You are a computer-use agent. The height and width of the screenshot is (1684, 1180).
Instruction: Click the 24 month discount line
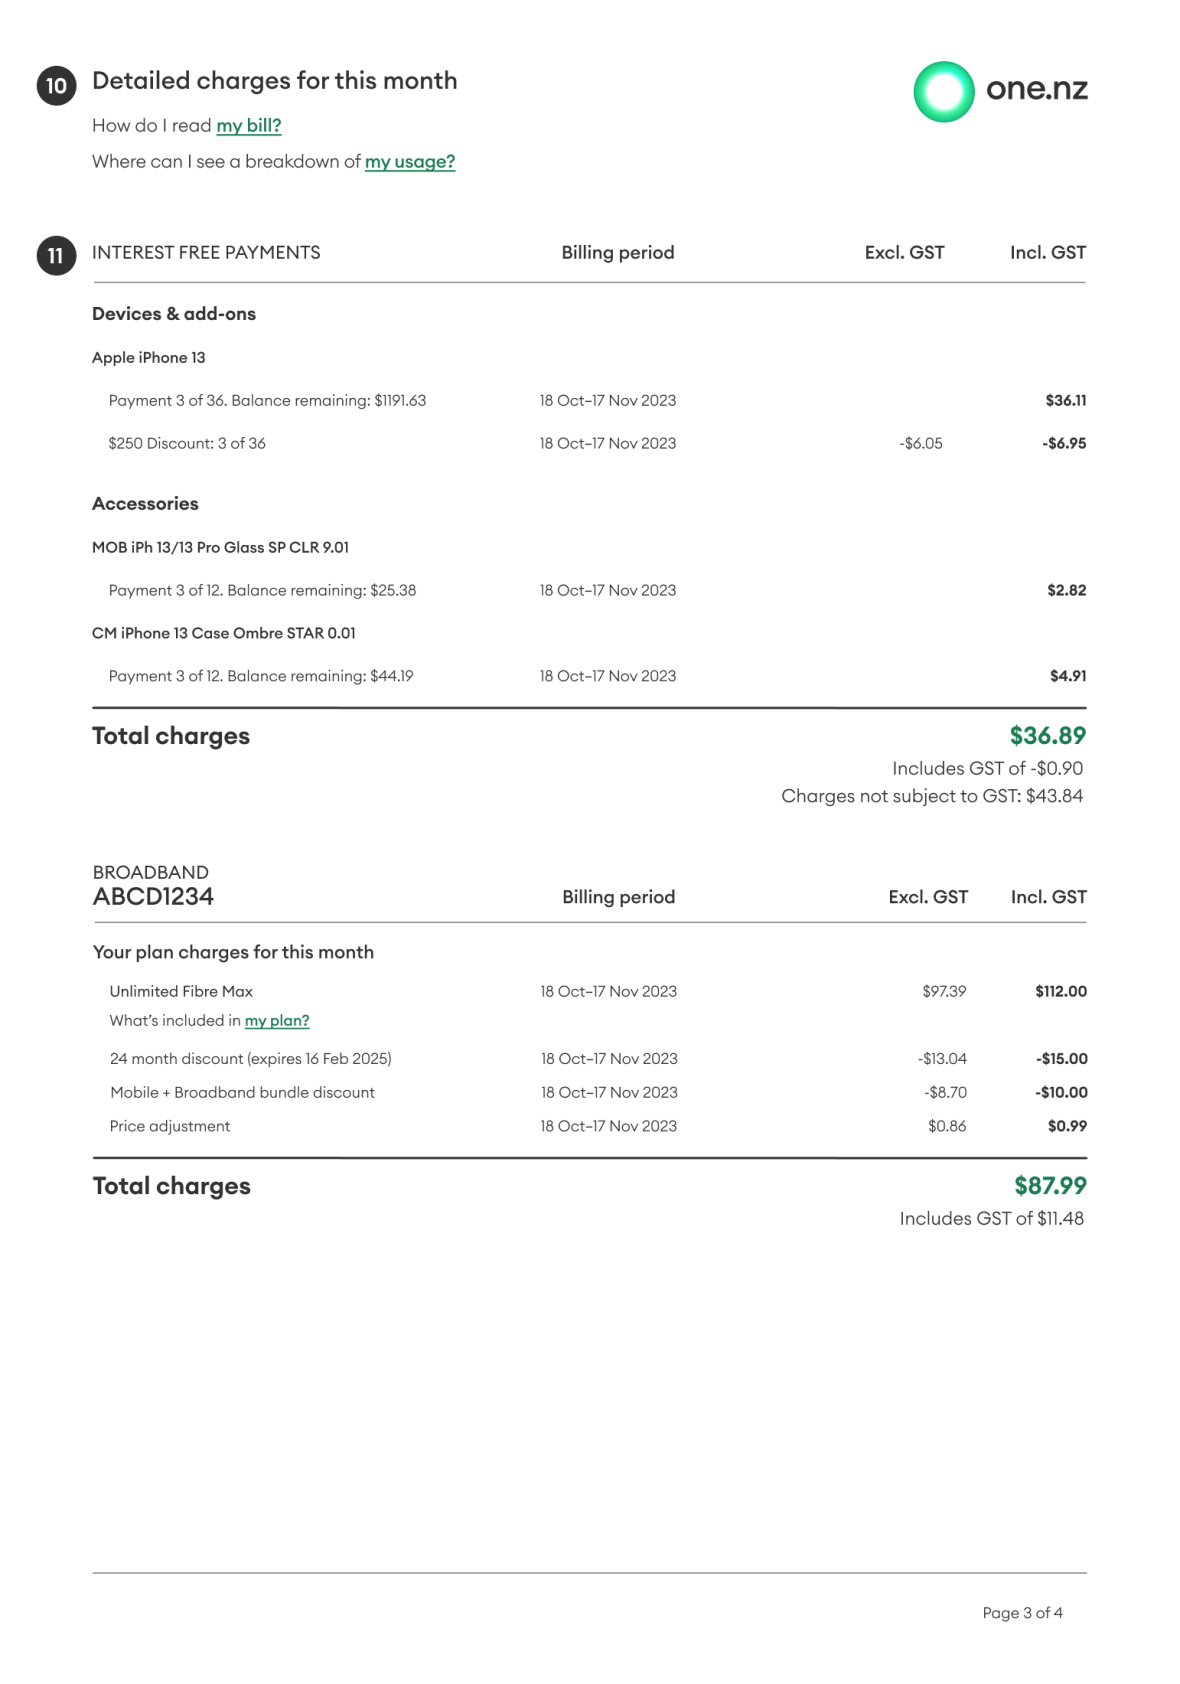[250, 1059]
